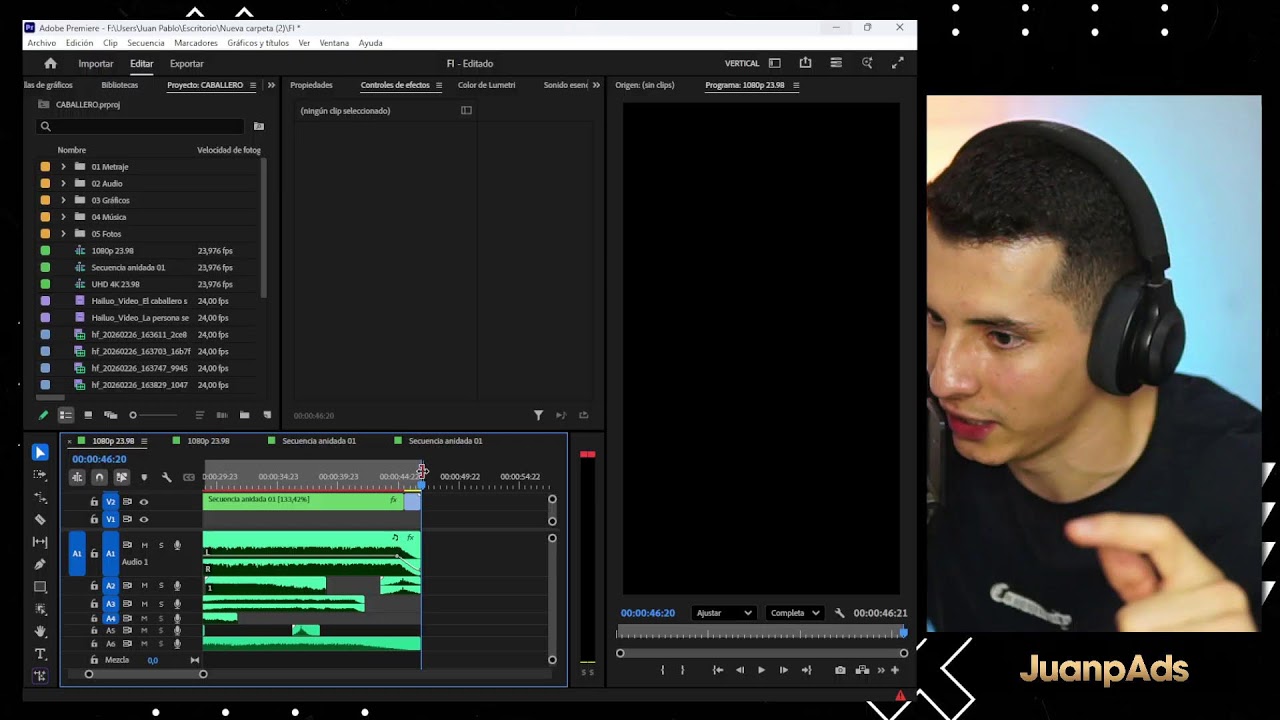The height and width of the screenshot is (720, 1280).
Task: Expand the 03 Gráficos bin
Action: (63, 200)
